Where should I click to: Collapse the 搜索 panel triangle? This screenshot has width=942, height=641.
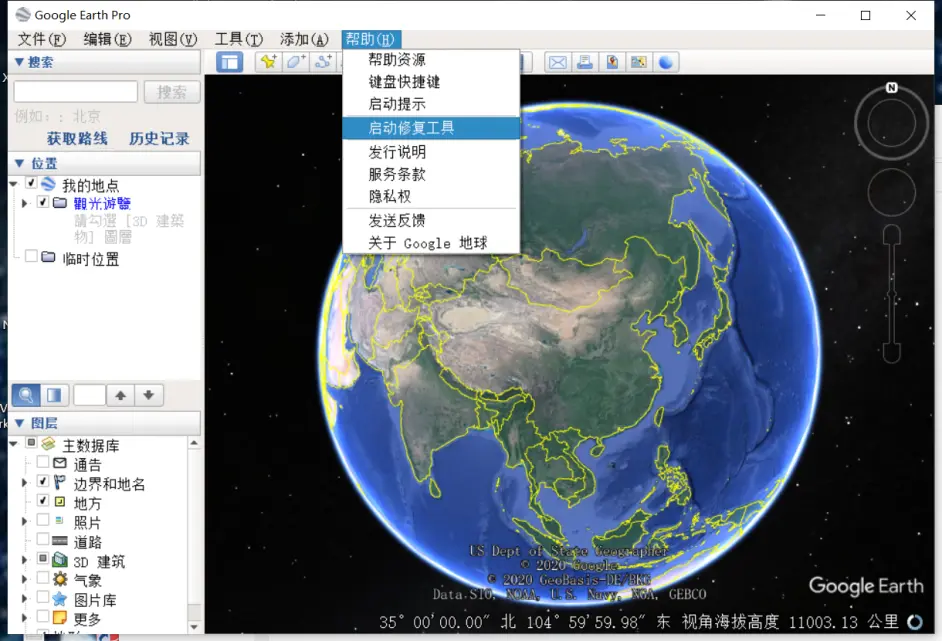coord(19,62)
